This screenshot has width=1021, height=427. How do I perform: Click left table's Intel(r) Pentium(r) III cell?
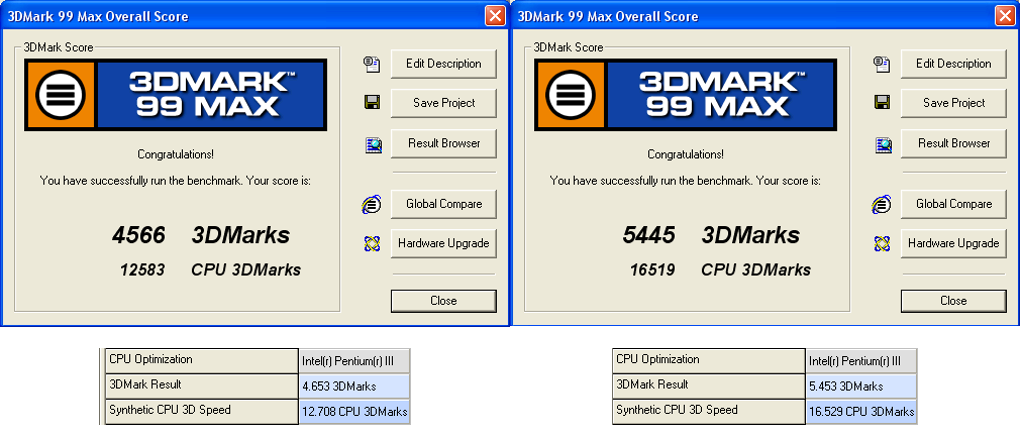(x=355, y=361)
